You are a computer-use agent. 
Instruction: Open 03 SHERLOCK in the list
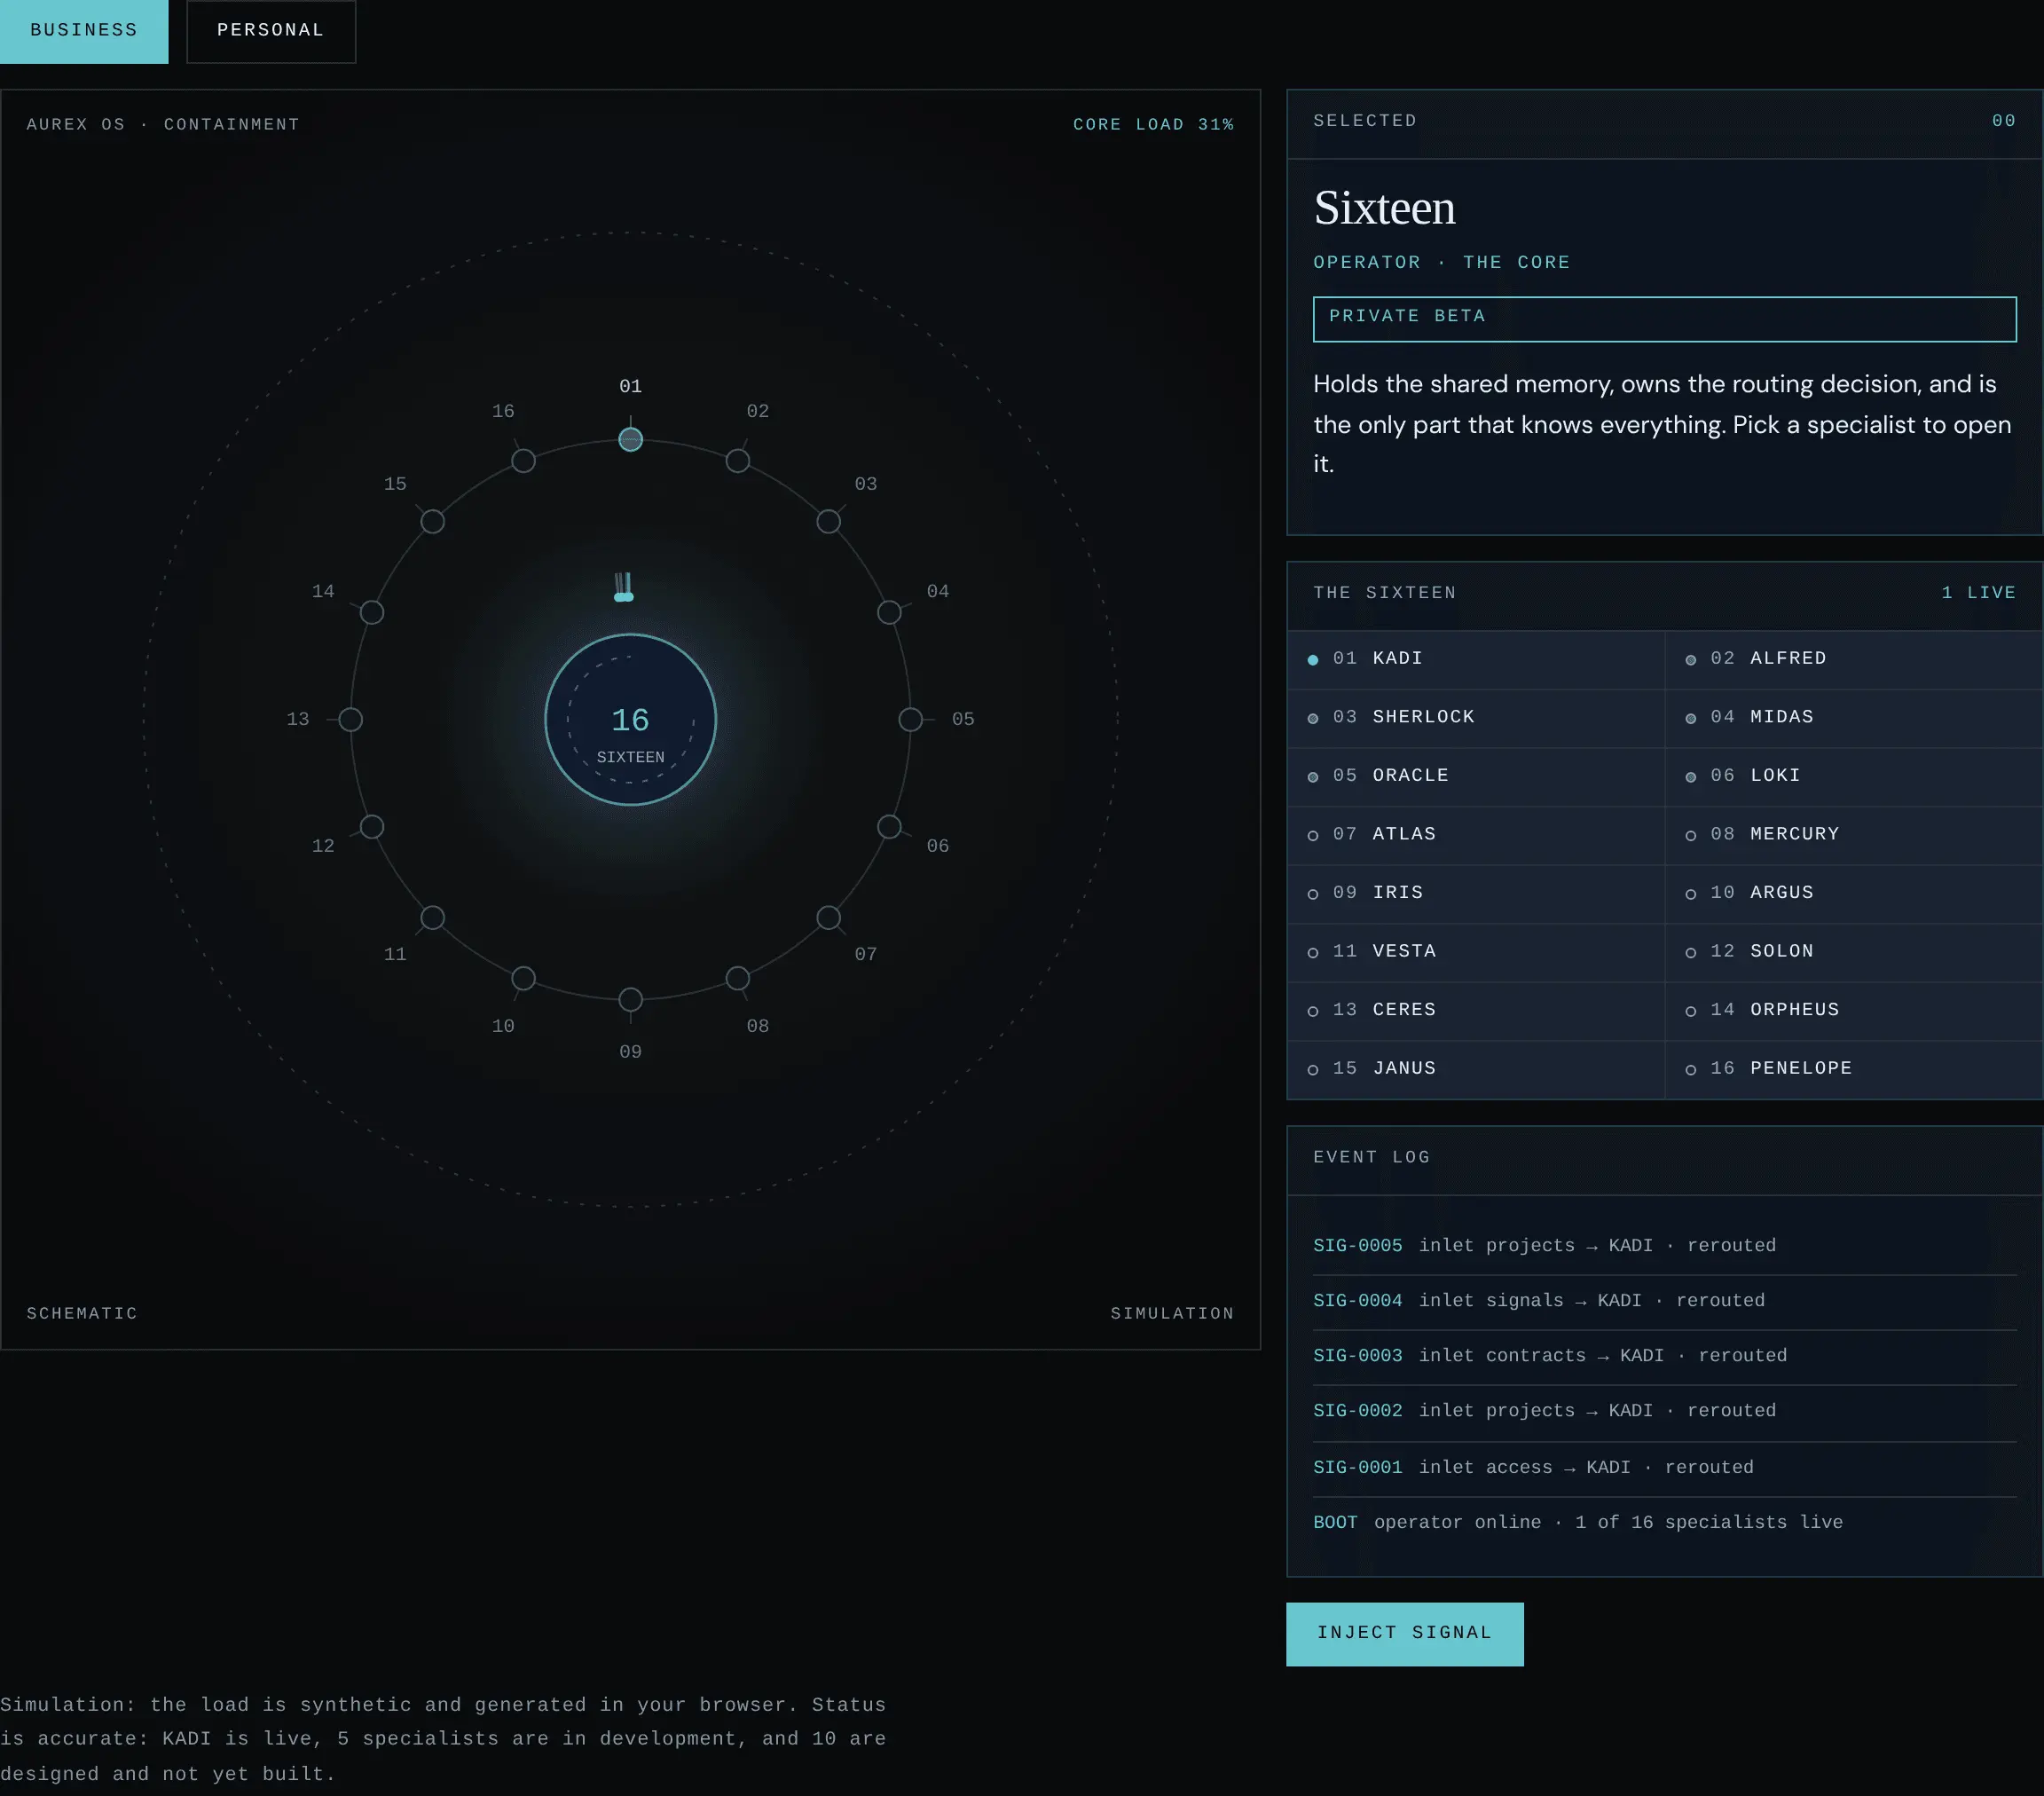pyautogui.click(x=1475, y=718)
